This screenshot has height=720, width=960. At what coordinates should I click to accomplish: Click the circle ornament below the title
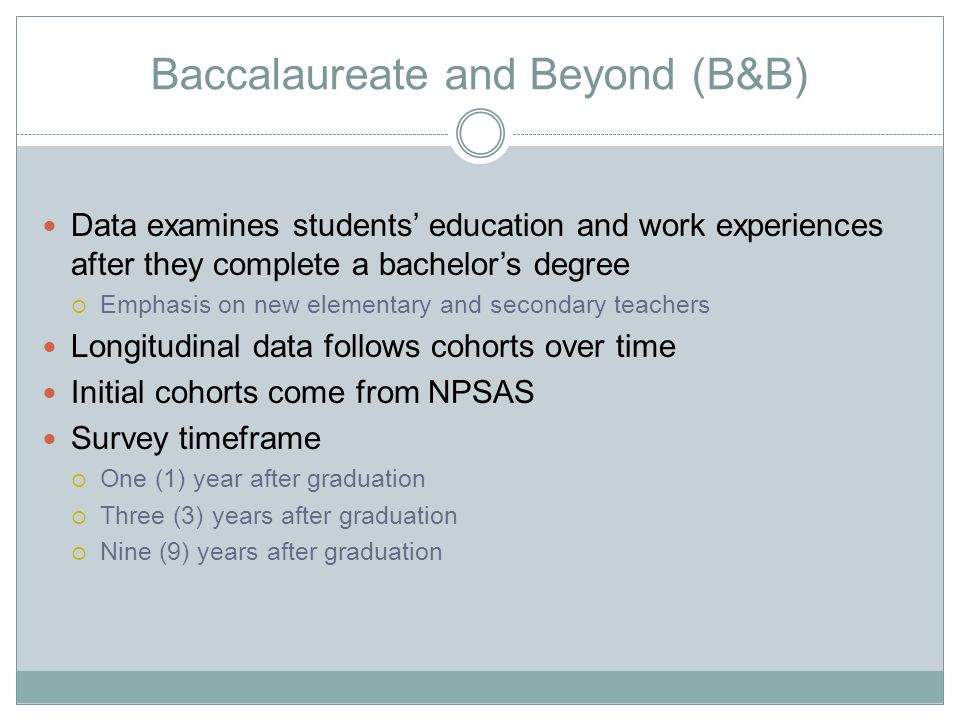pos(481,133)
